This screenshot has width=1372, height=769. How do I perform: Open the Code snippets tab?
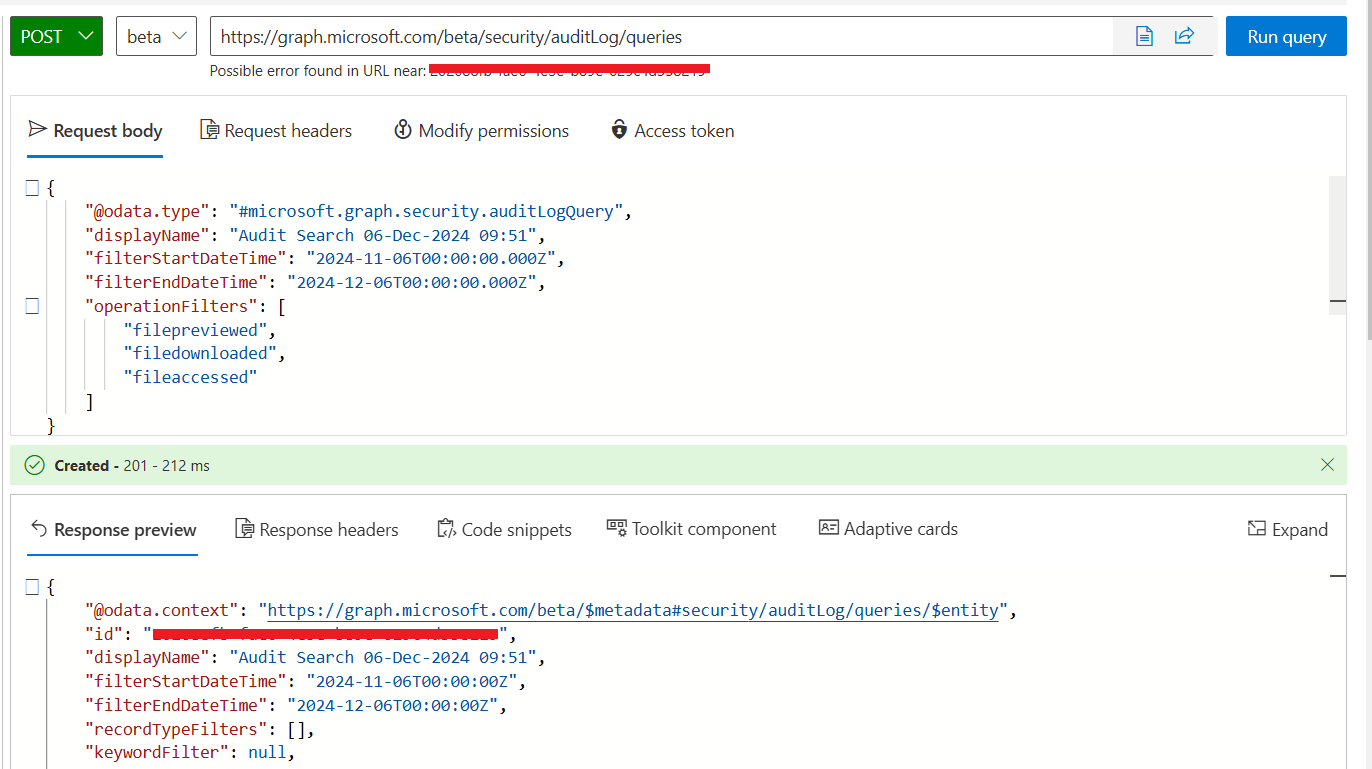[505, 530]
